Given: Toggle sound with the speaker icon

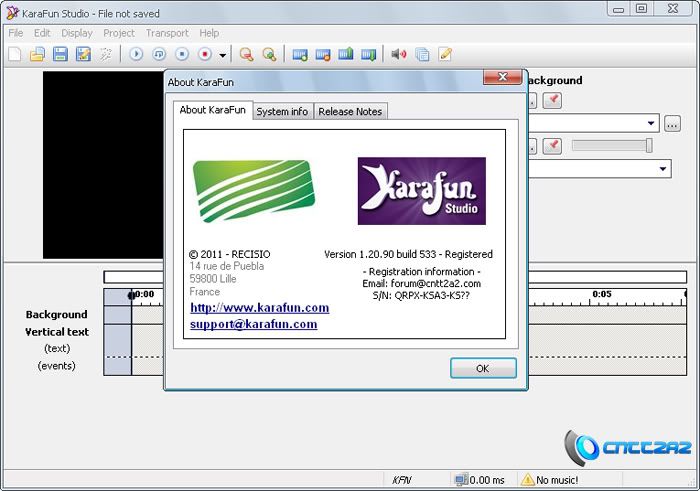Looking at the screenshot, I should [x=399, y=54].
